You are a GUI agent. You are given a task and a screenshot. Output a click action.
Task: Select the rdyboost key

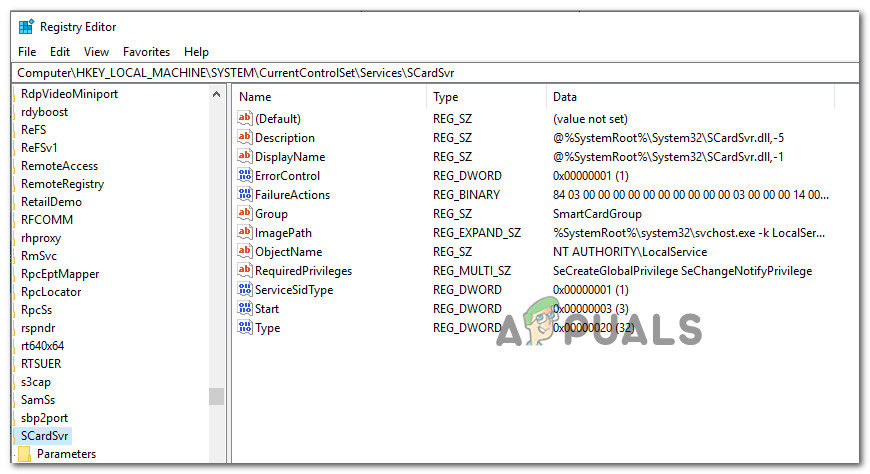44,112
